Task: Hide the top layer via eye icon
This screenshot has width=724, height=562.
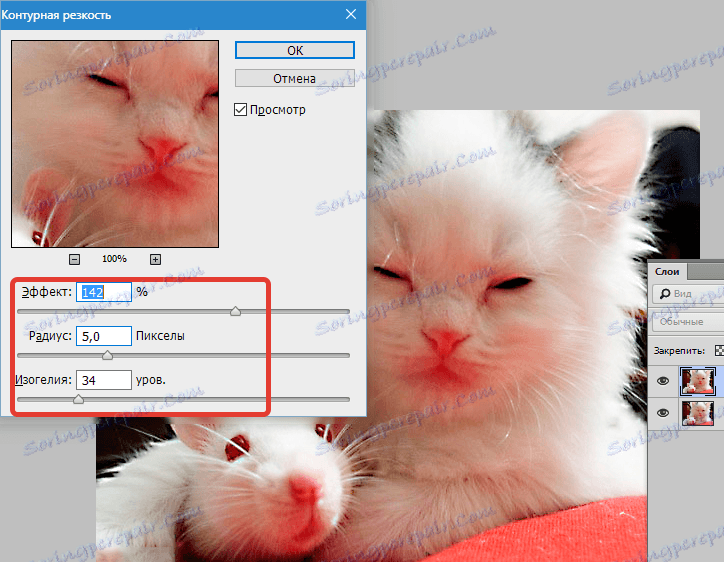Action: (x=663, y=381)
